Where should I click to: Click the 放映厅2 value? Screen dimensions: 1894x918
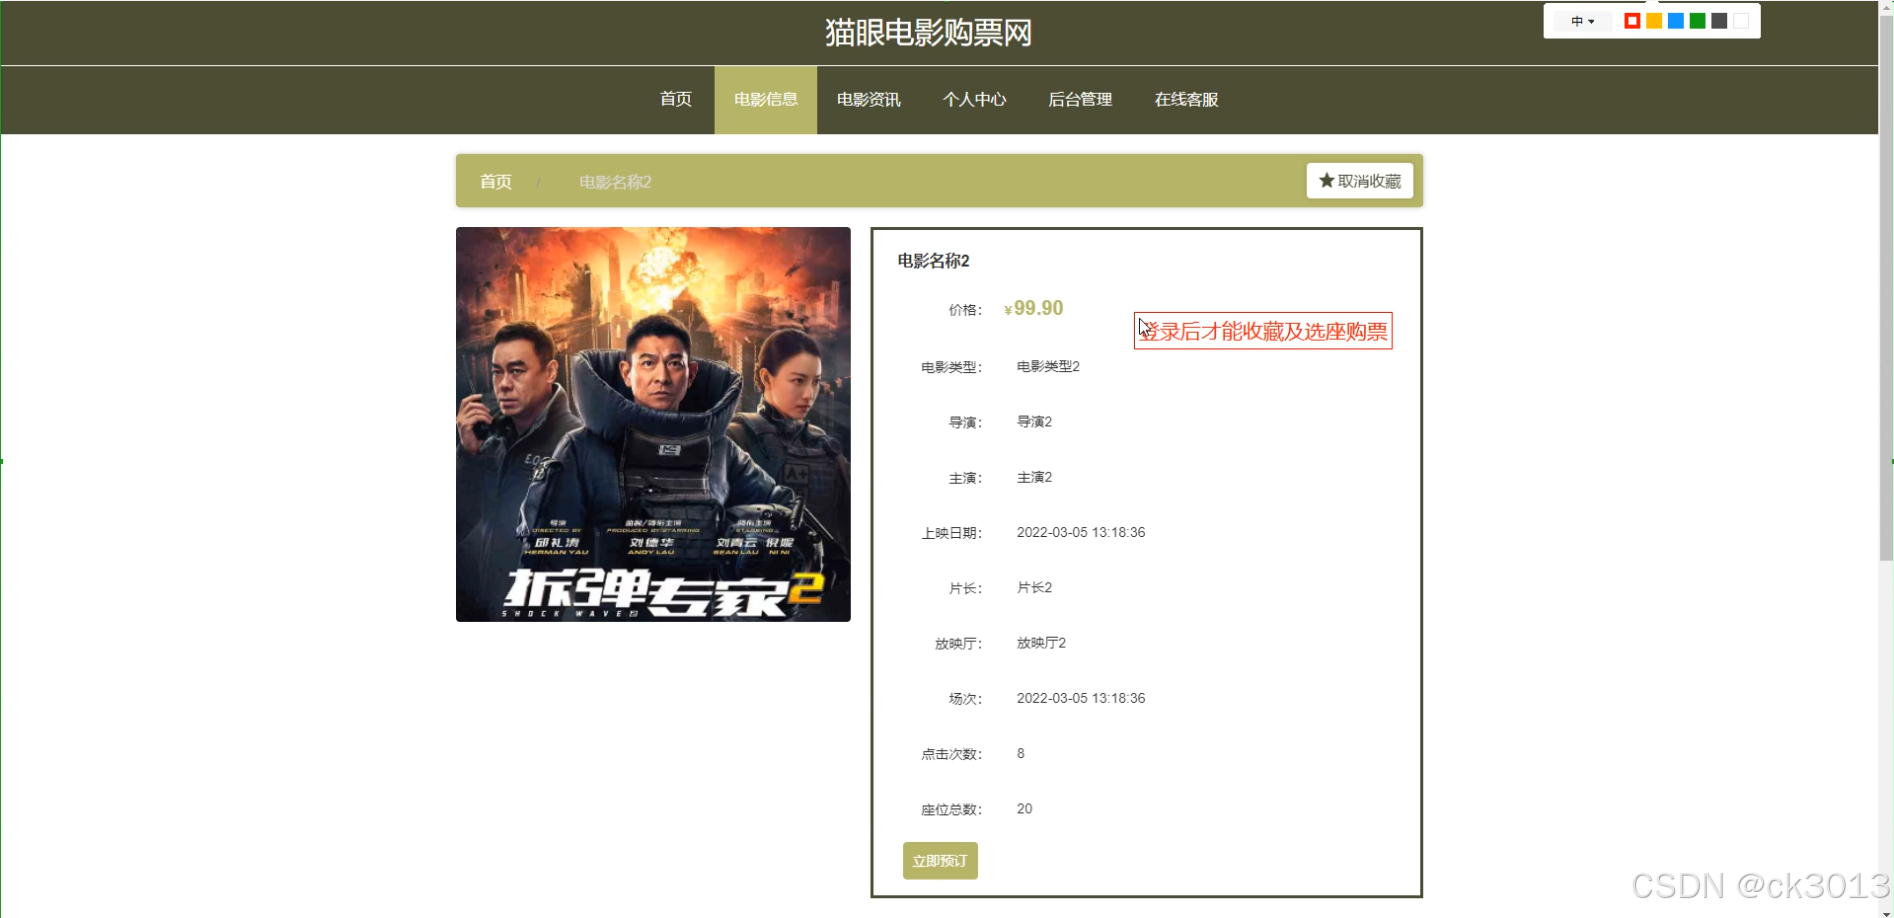point(1041,643)
